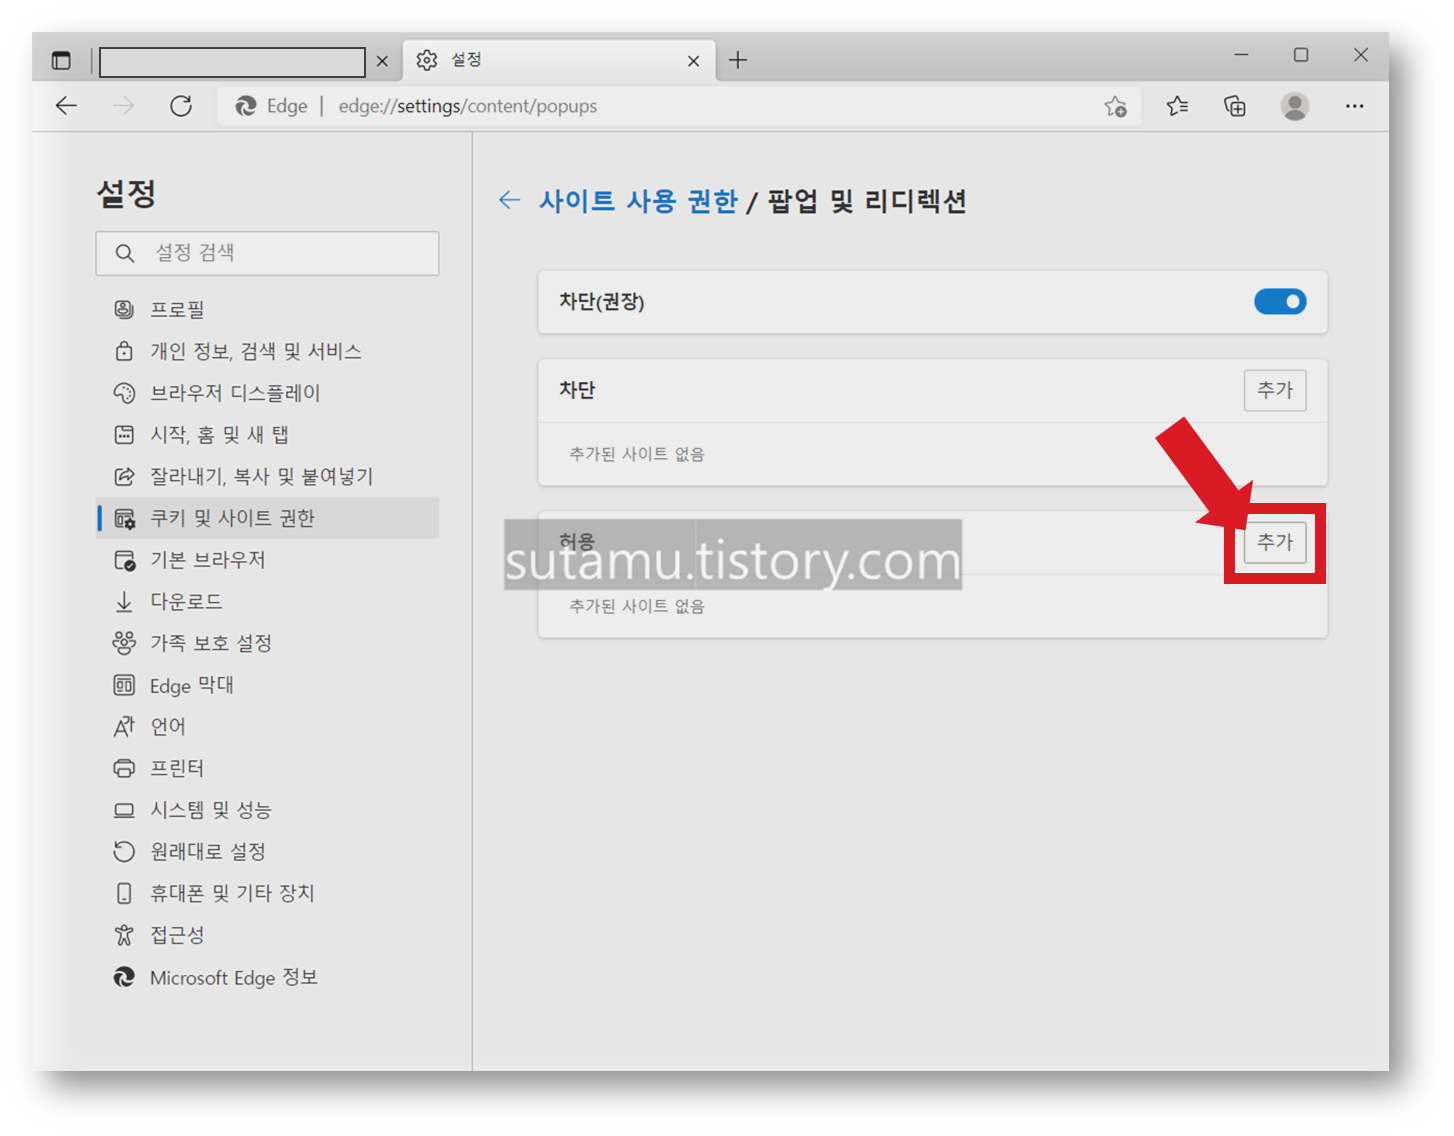Minimize the Edge window
The image size is (1454, 1136).
(1241, 55)
